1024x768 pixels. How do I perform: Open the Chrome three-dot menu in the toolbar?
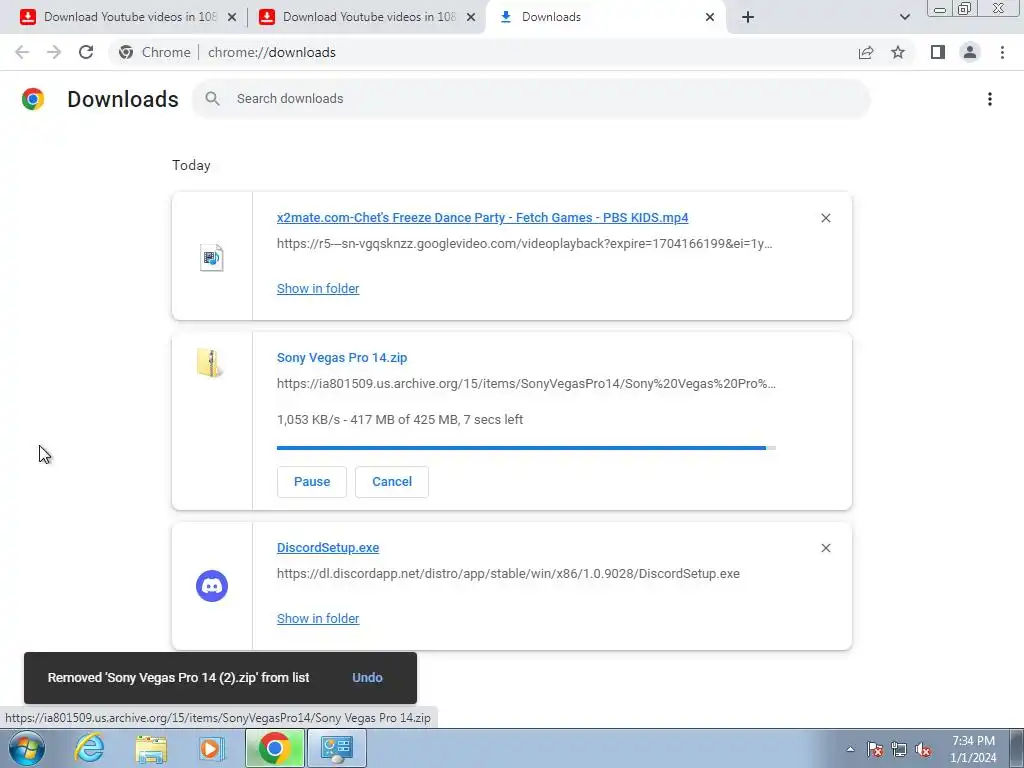click(x=1002, y=52)
